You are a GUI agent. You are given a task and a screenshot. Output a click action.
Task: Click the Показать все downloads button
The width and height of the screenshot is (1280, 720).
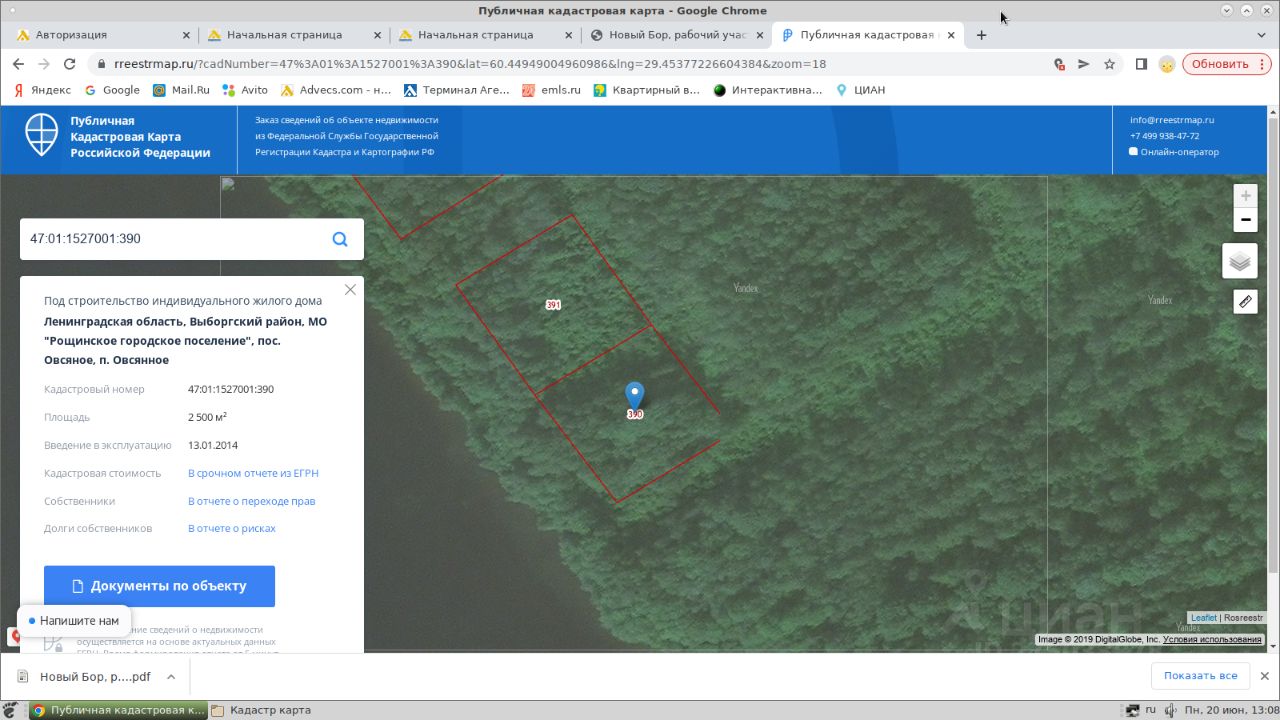click(1200, 676)
